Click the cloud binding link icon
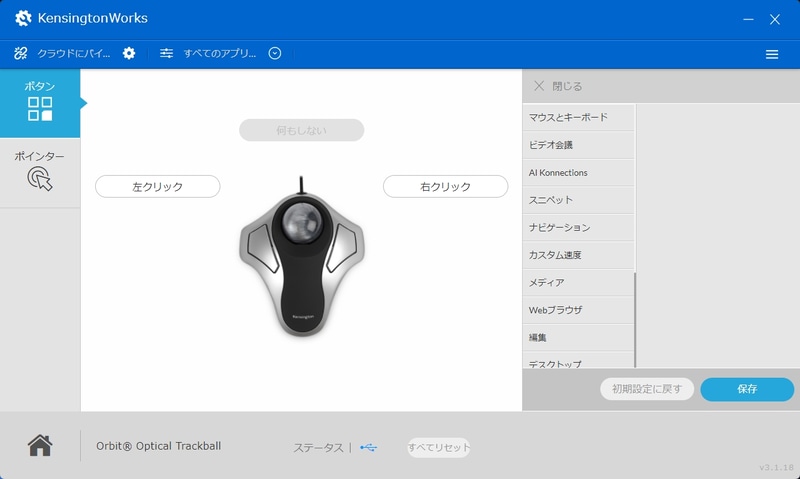The width and height of the screenshot is (800, 479). tap(20, 53)
